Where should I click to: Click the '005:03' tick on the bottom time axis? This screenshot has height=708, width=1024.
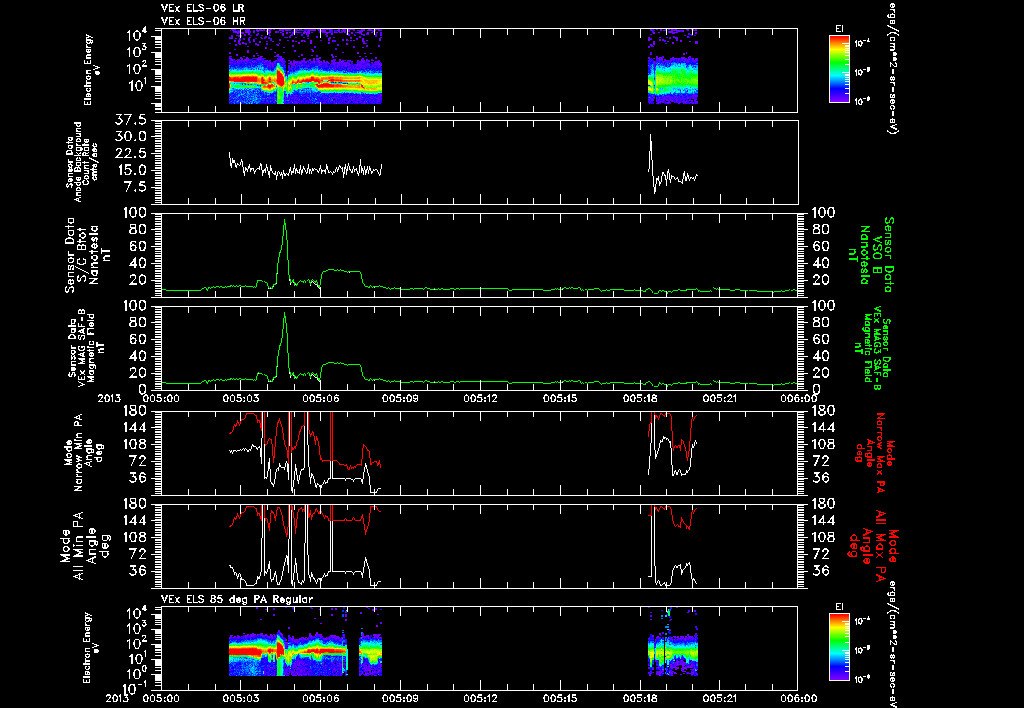pos(241,698)
